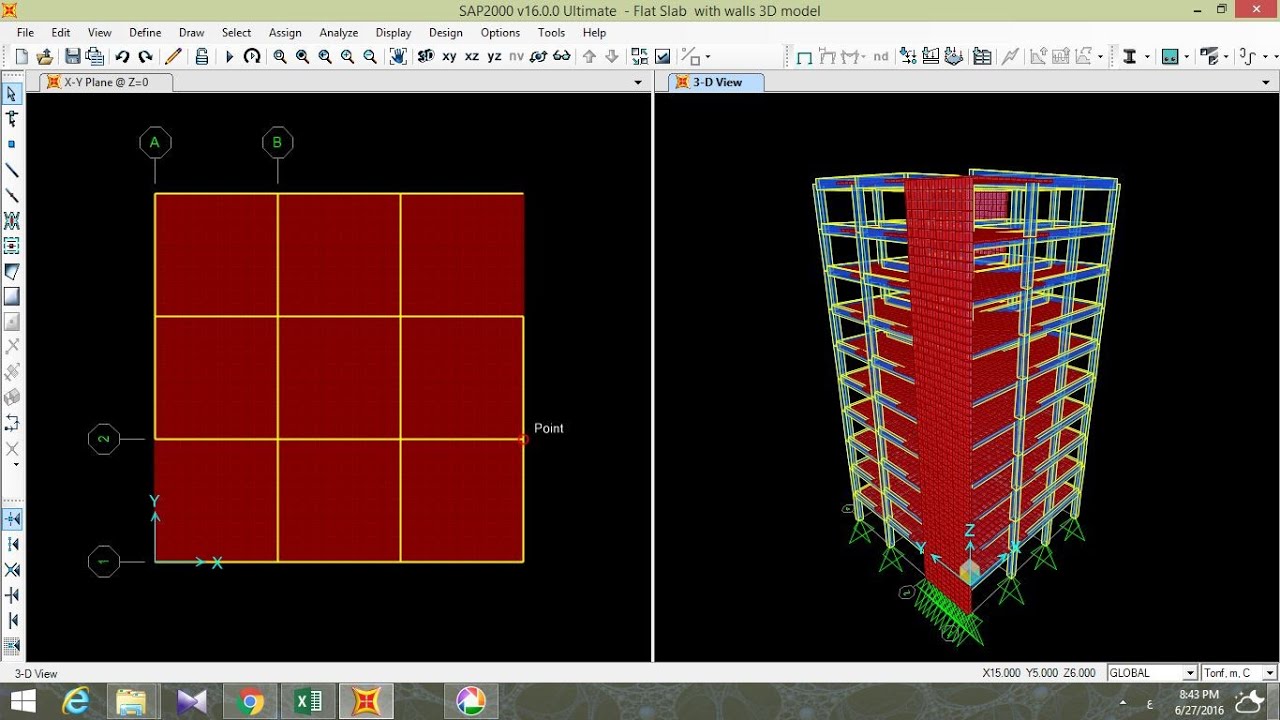Click the Draw Rectangular Area sidebar tool
The height and width of the screenshot is (720, 1280).
point(12,296)
